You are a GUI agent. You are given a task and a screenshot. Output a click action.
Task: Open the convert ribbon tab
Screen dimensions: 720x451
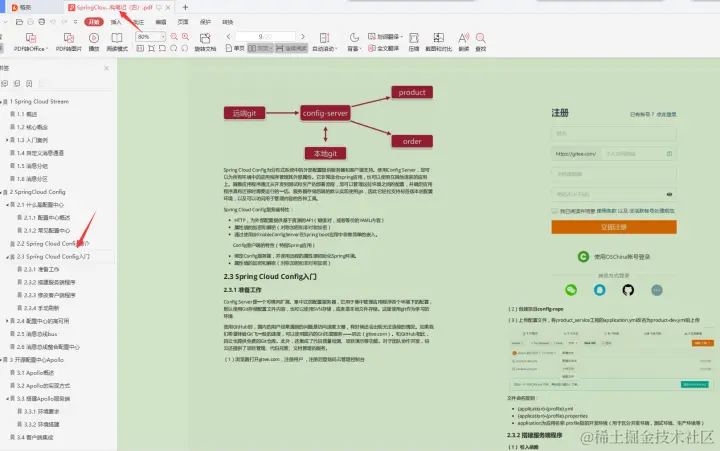(228, 22)
